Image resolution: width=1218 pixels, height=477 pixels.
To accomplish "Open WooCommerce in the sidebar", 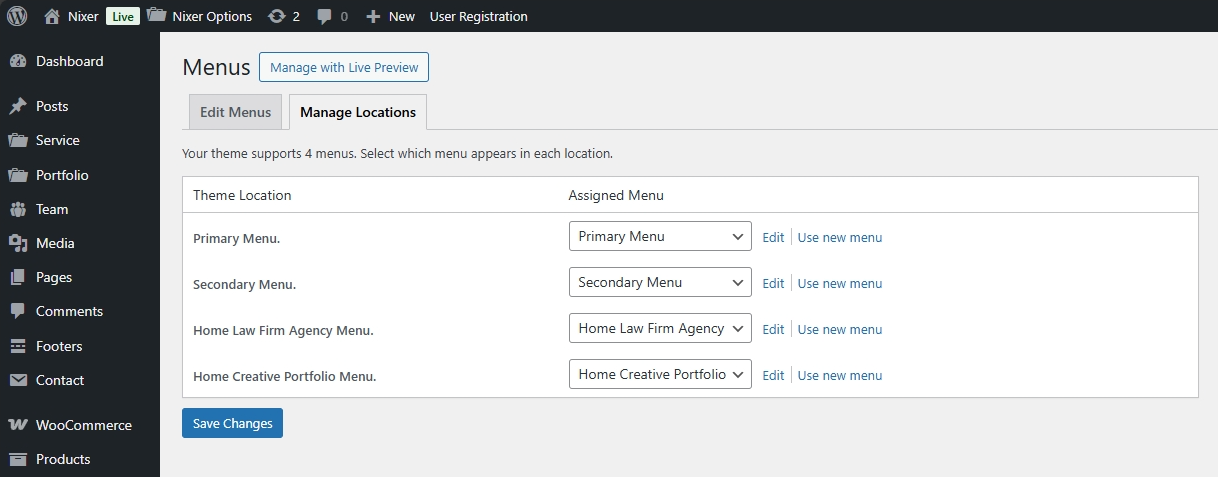I will click(x=83, y=425).
